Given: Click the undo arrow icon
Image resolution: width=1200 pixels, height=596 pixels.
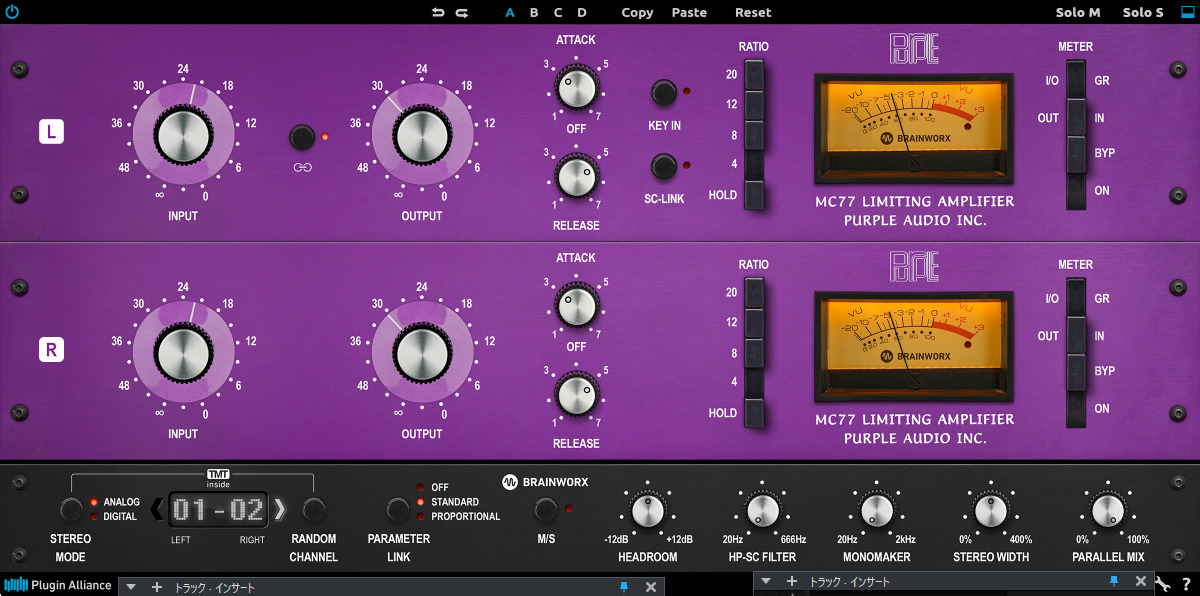Looking at the screenshot, I should [438, 13].
